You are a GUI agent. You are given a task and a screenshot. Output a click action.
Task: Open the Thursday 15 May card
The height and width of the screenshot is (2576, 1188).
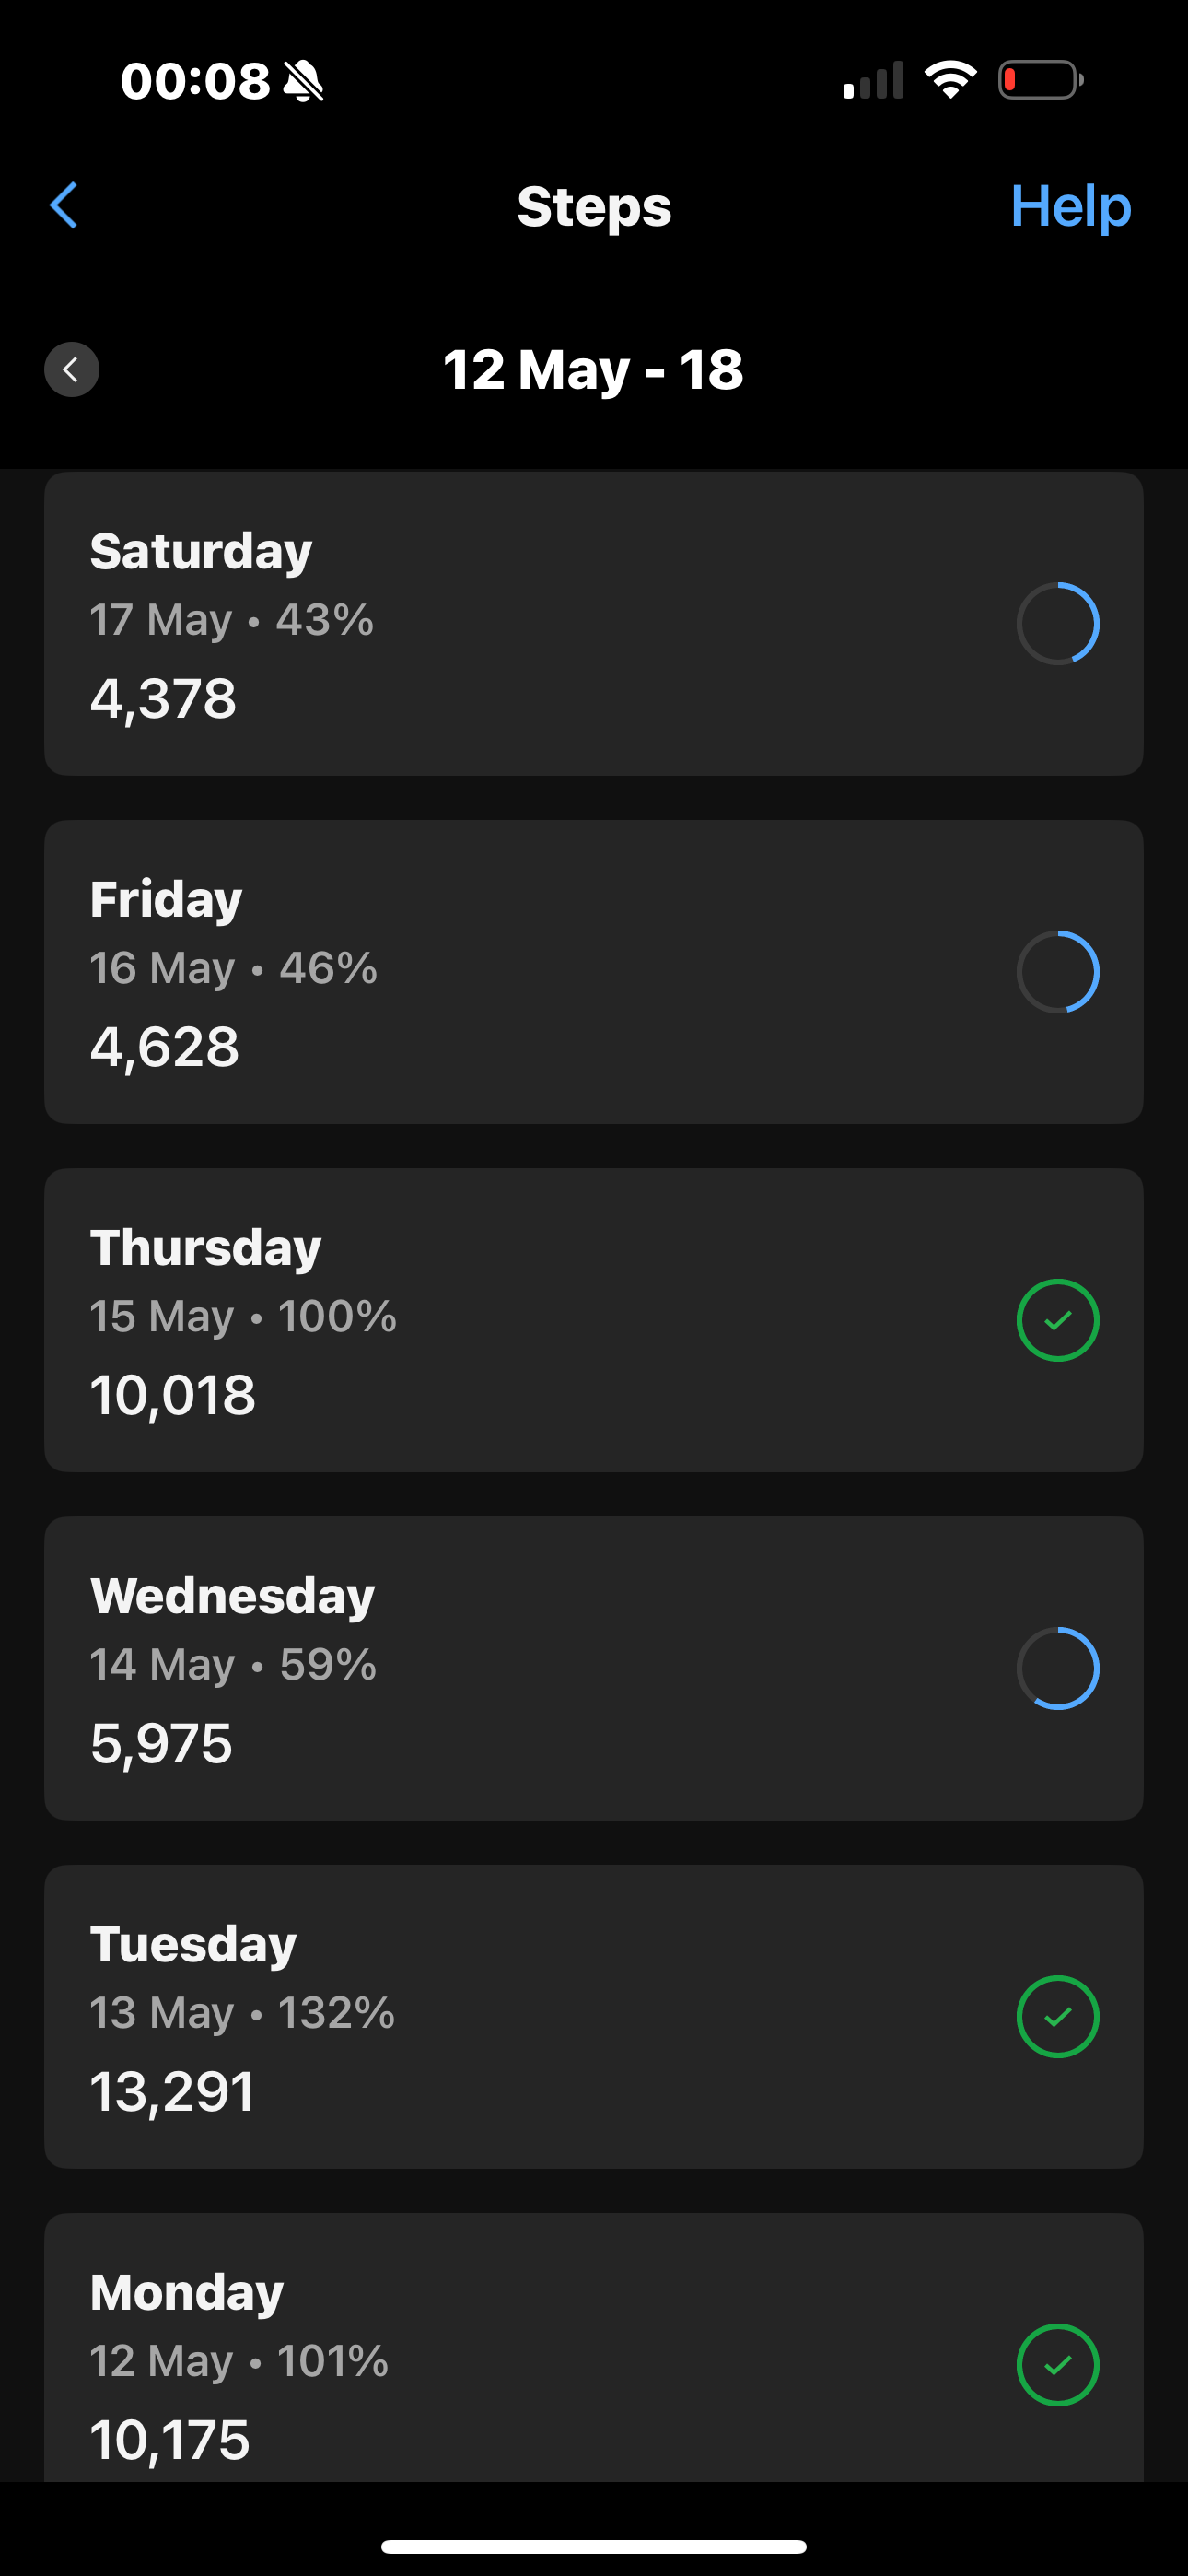tap(594, 1320)
